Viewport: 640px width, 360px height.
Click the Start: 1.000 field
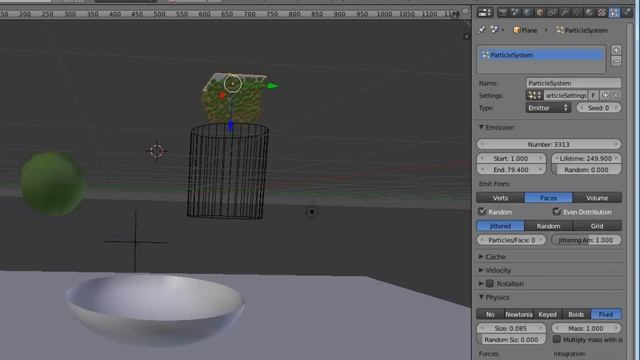pyautogui.click(x=511, y=158)
